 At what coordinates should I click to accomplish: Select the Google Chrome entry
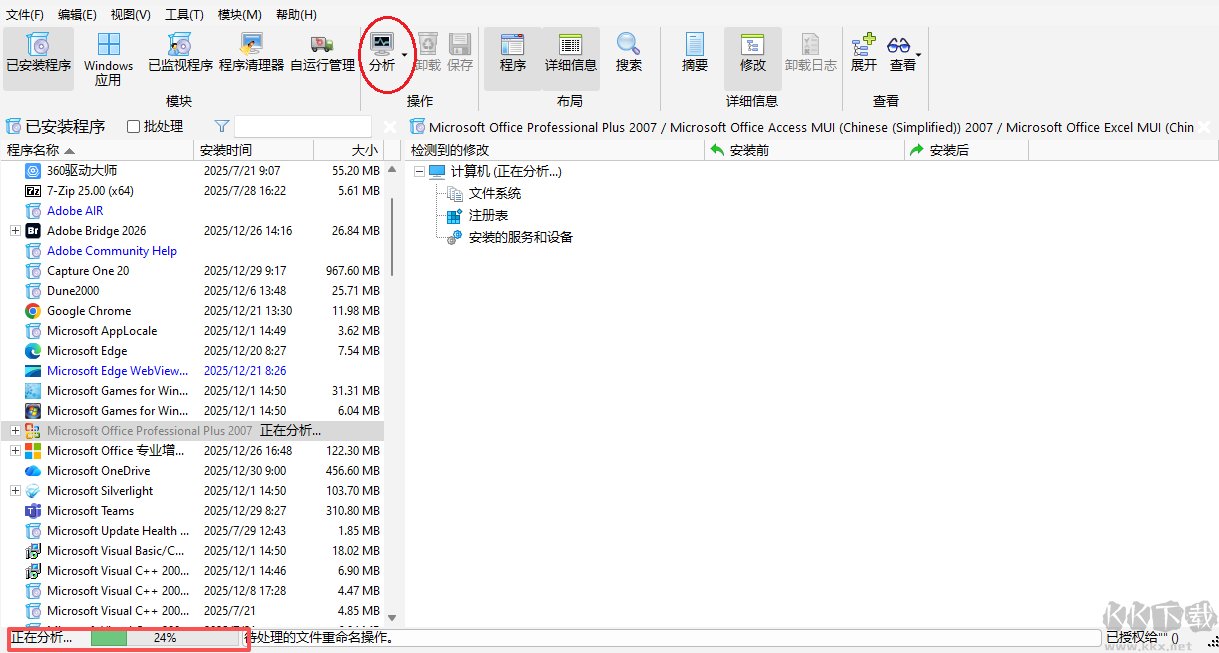pos(192,311)
